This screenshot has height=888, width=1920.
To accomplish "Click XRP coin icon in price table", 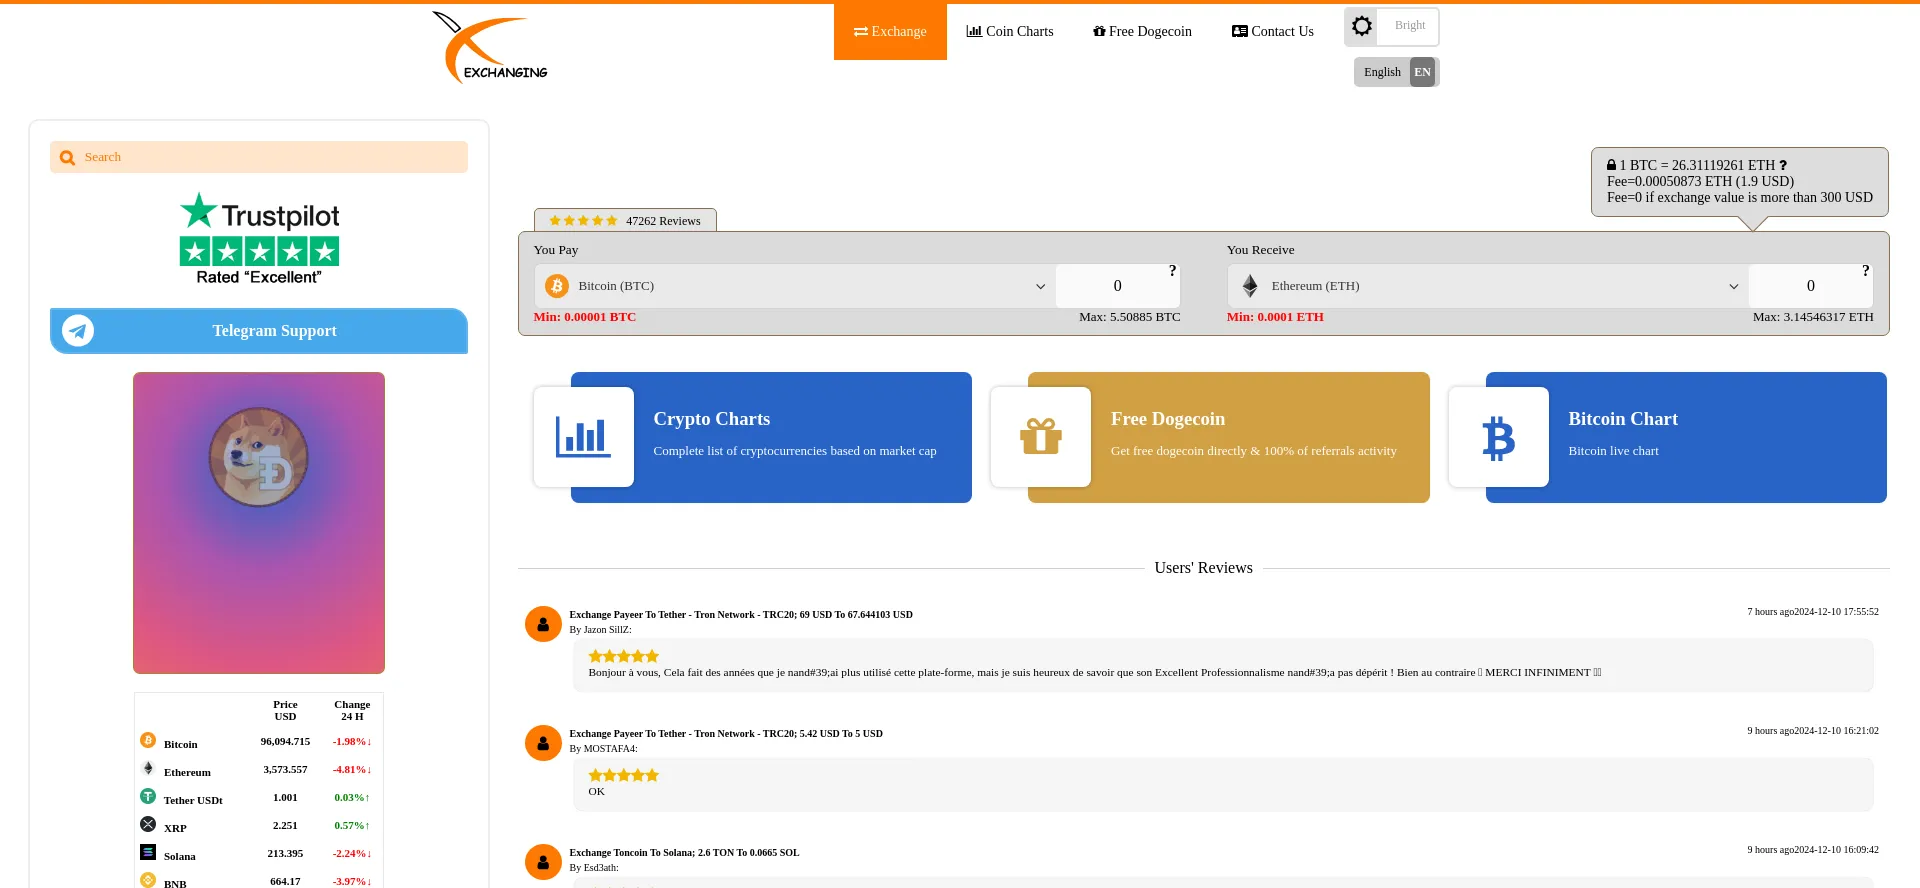I will pos(148,824).
